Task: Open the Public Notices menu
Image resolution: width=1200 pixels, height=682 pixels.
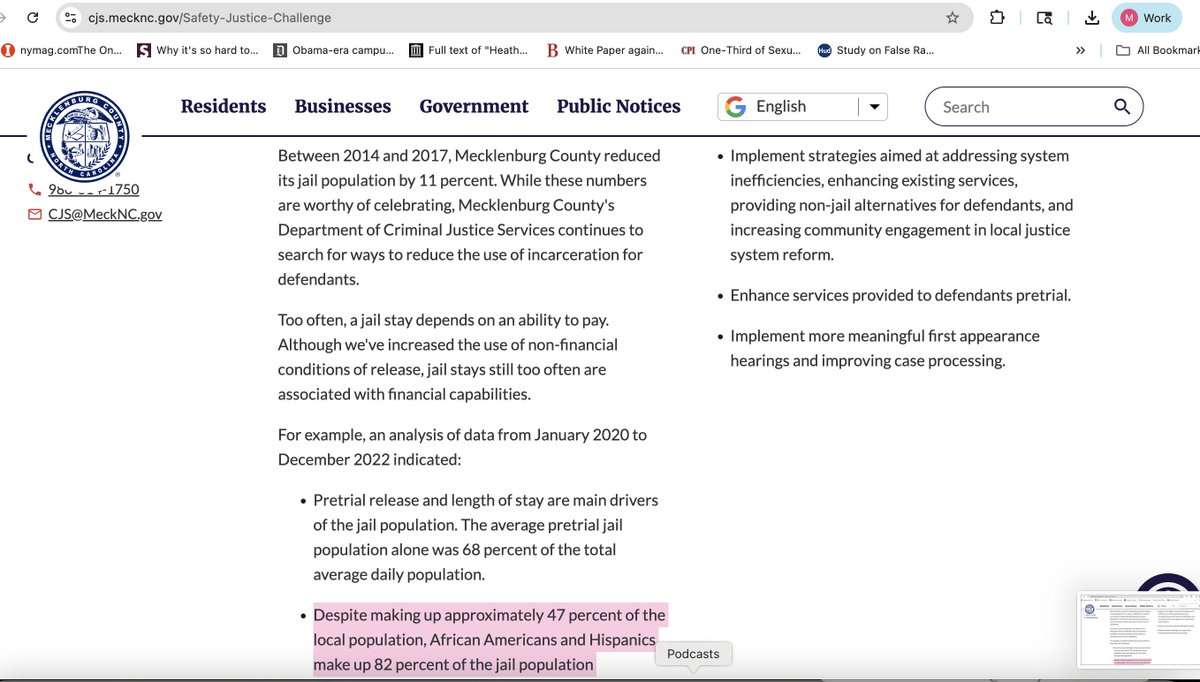Action: pyautogui.click(x=618, y=106)
